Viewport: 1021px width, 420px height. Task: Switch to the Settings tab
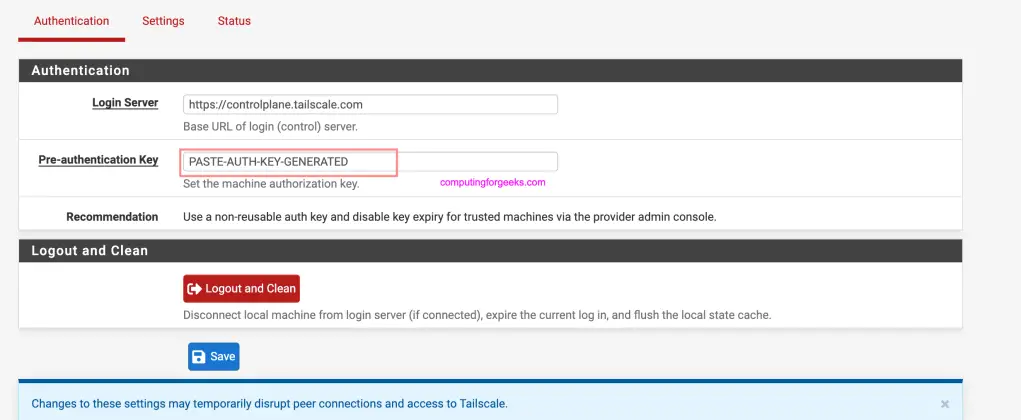[163, 21]
